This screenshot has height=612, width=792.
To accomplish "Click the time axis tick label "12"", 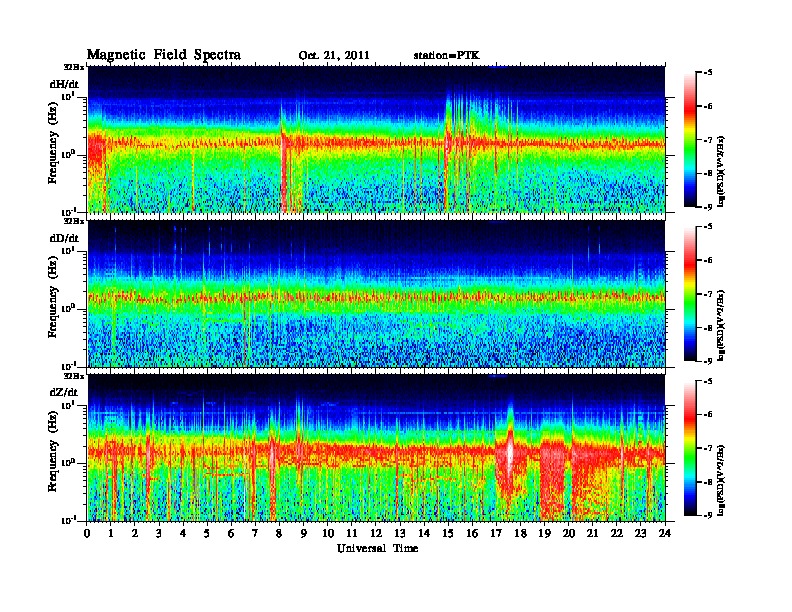I will click(376, 533).
